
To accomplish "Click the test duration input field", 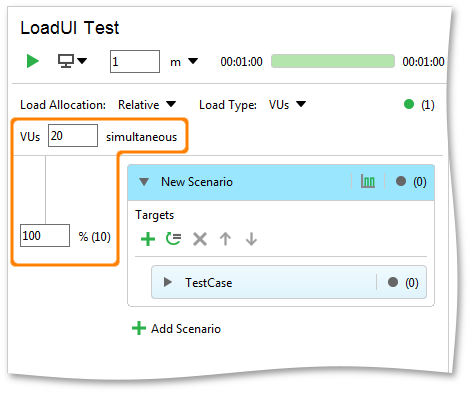I will click(135, 61).
